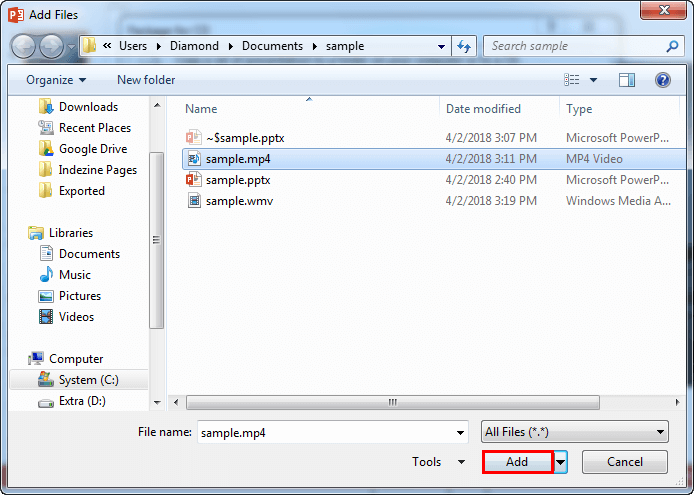Open the view options dropdown arrow
The height and width of the screenshot is (495, 694).
coord(594,80)
